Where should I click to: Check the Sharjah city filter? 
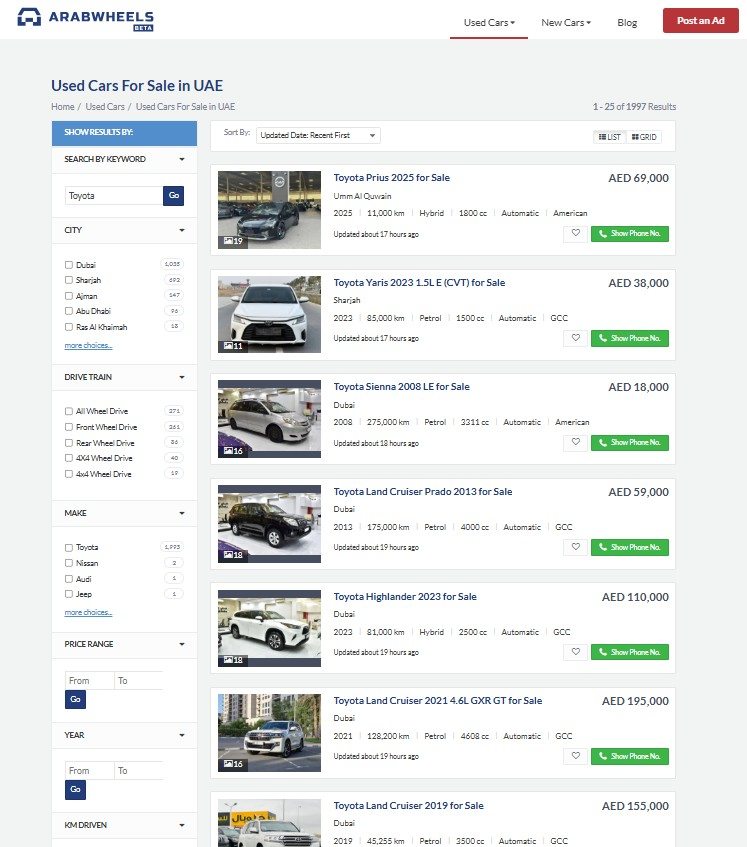69,280
